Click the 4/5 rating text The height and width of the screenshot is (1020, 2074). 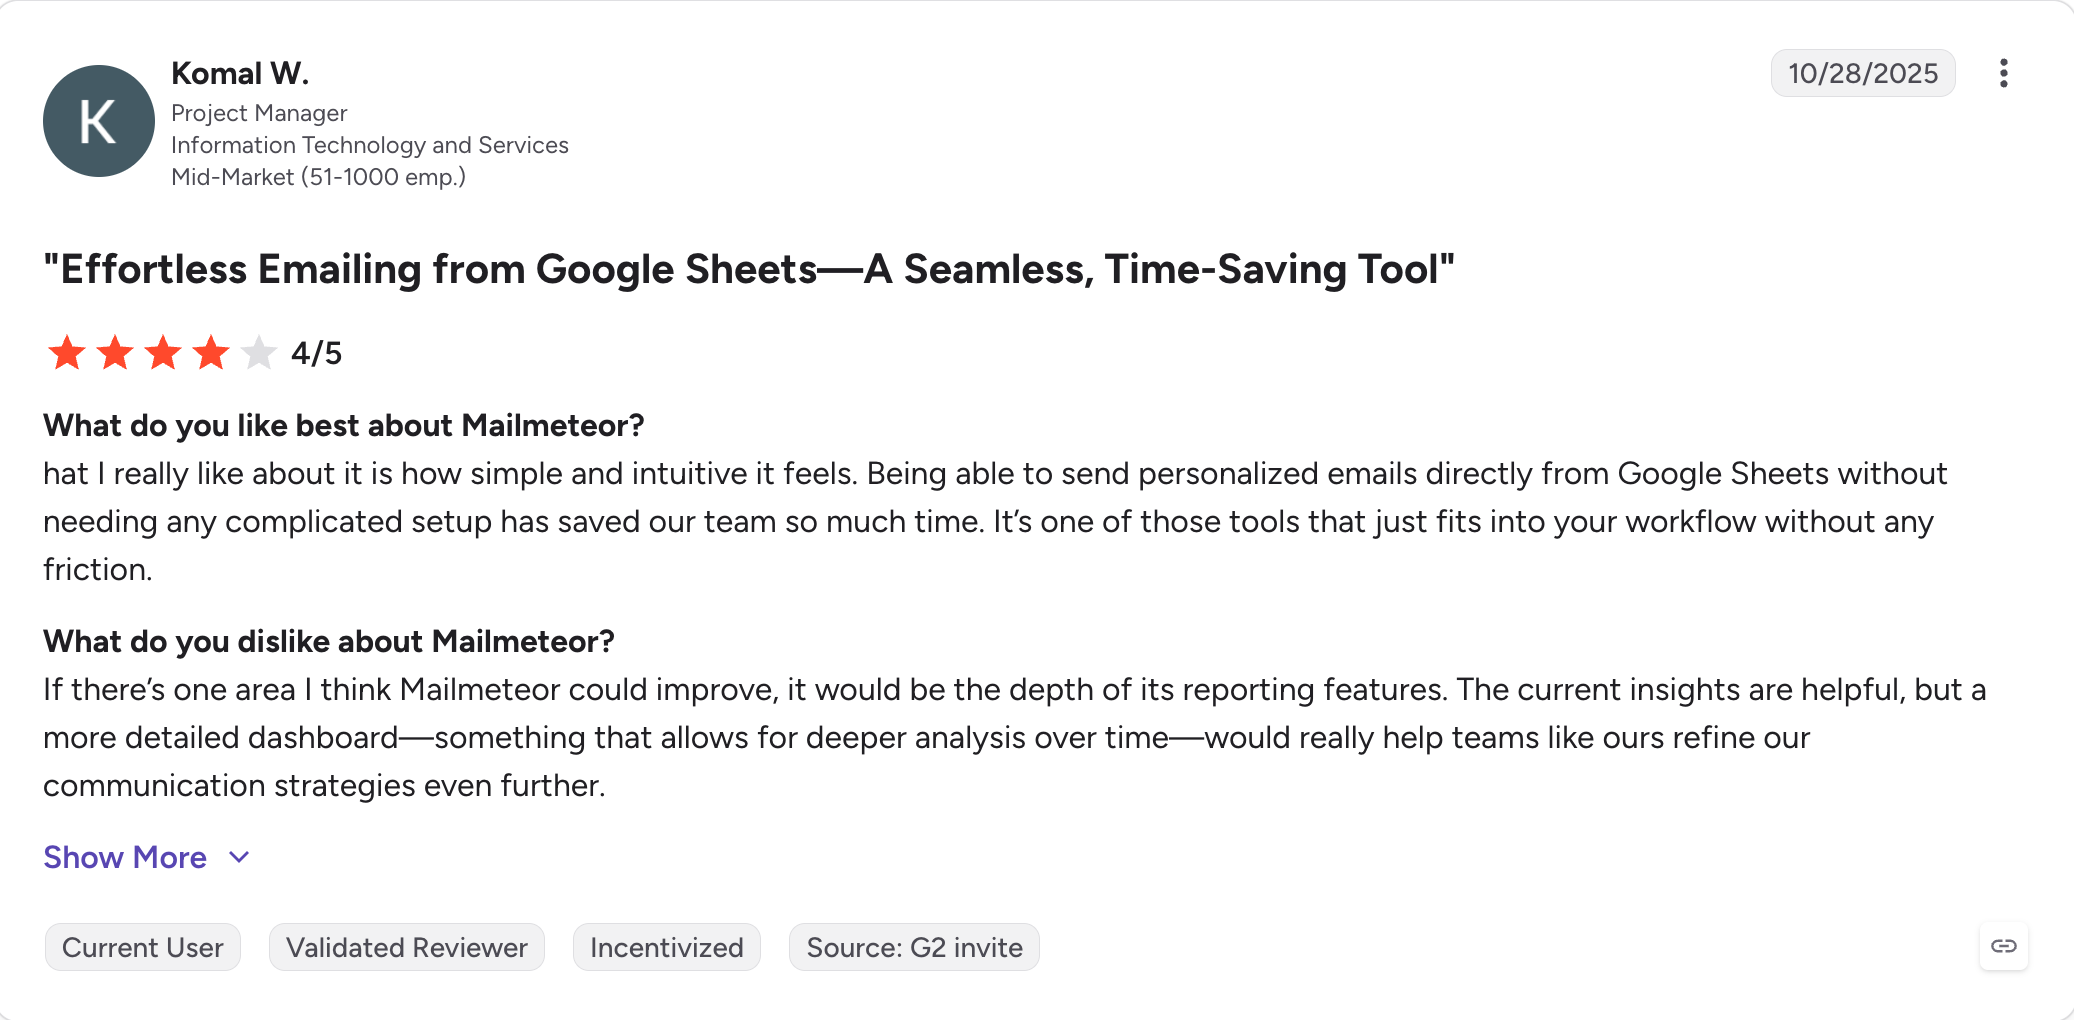pyautogui.click(x=316, y=353)
